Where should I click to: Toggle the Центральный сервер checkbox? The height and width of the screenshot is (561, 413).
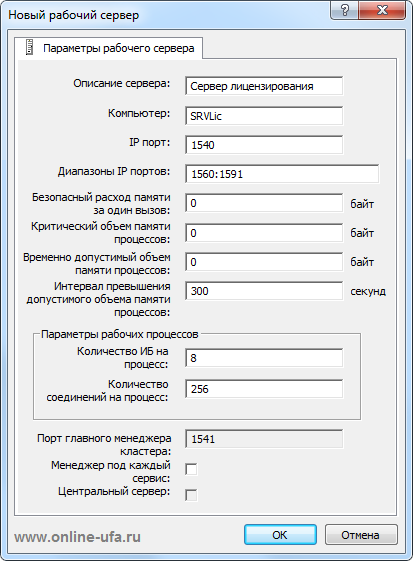(x=191, y=495)
